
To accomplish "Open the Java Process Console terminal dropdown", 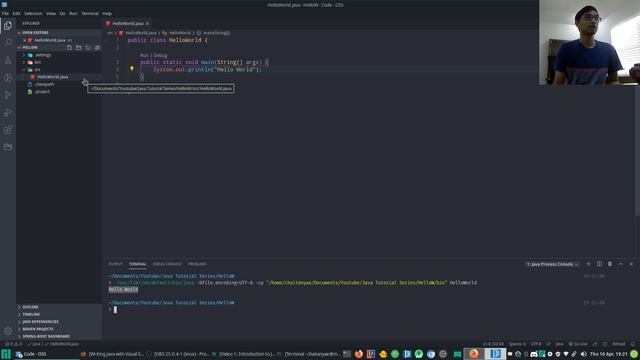I will (552, 264).
